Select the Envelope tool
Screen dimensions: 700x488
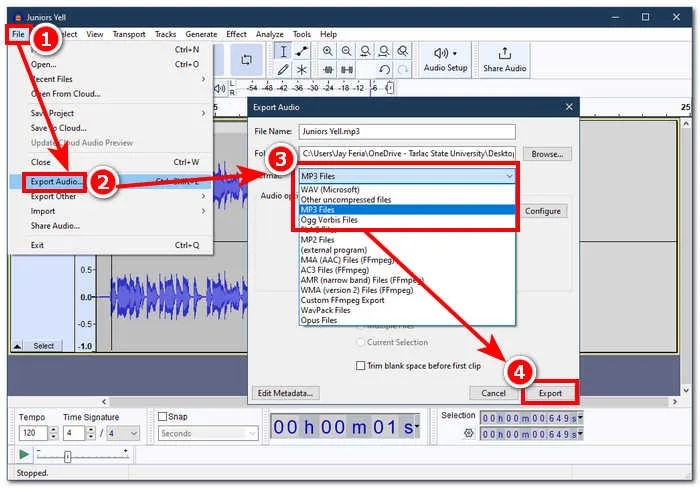(302, 52)
